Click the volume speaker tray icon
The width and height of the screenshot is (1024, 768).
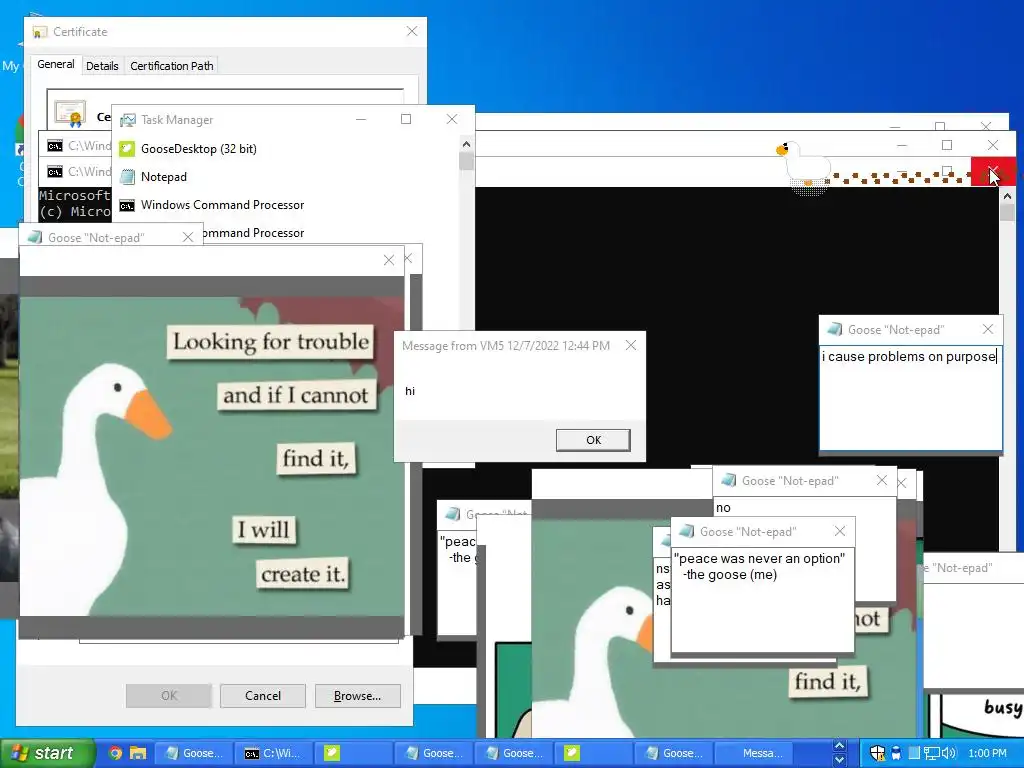pos(949,753)
